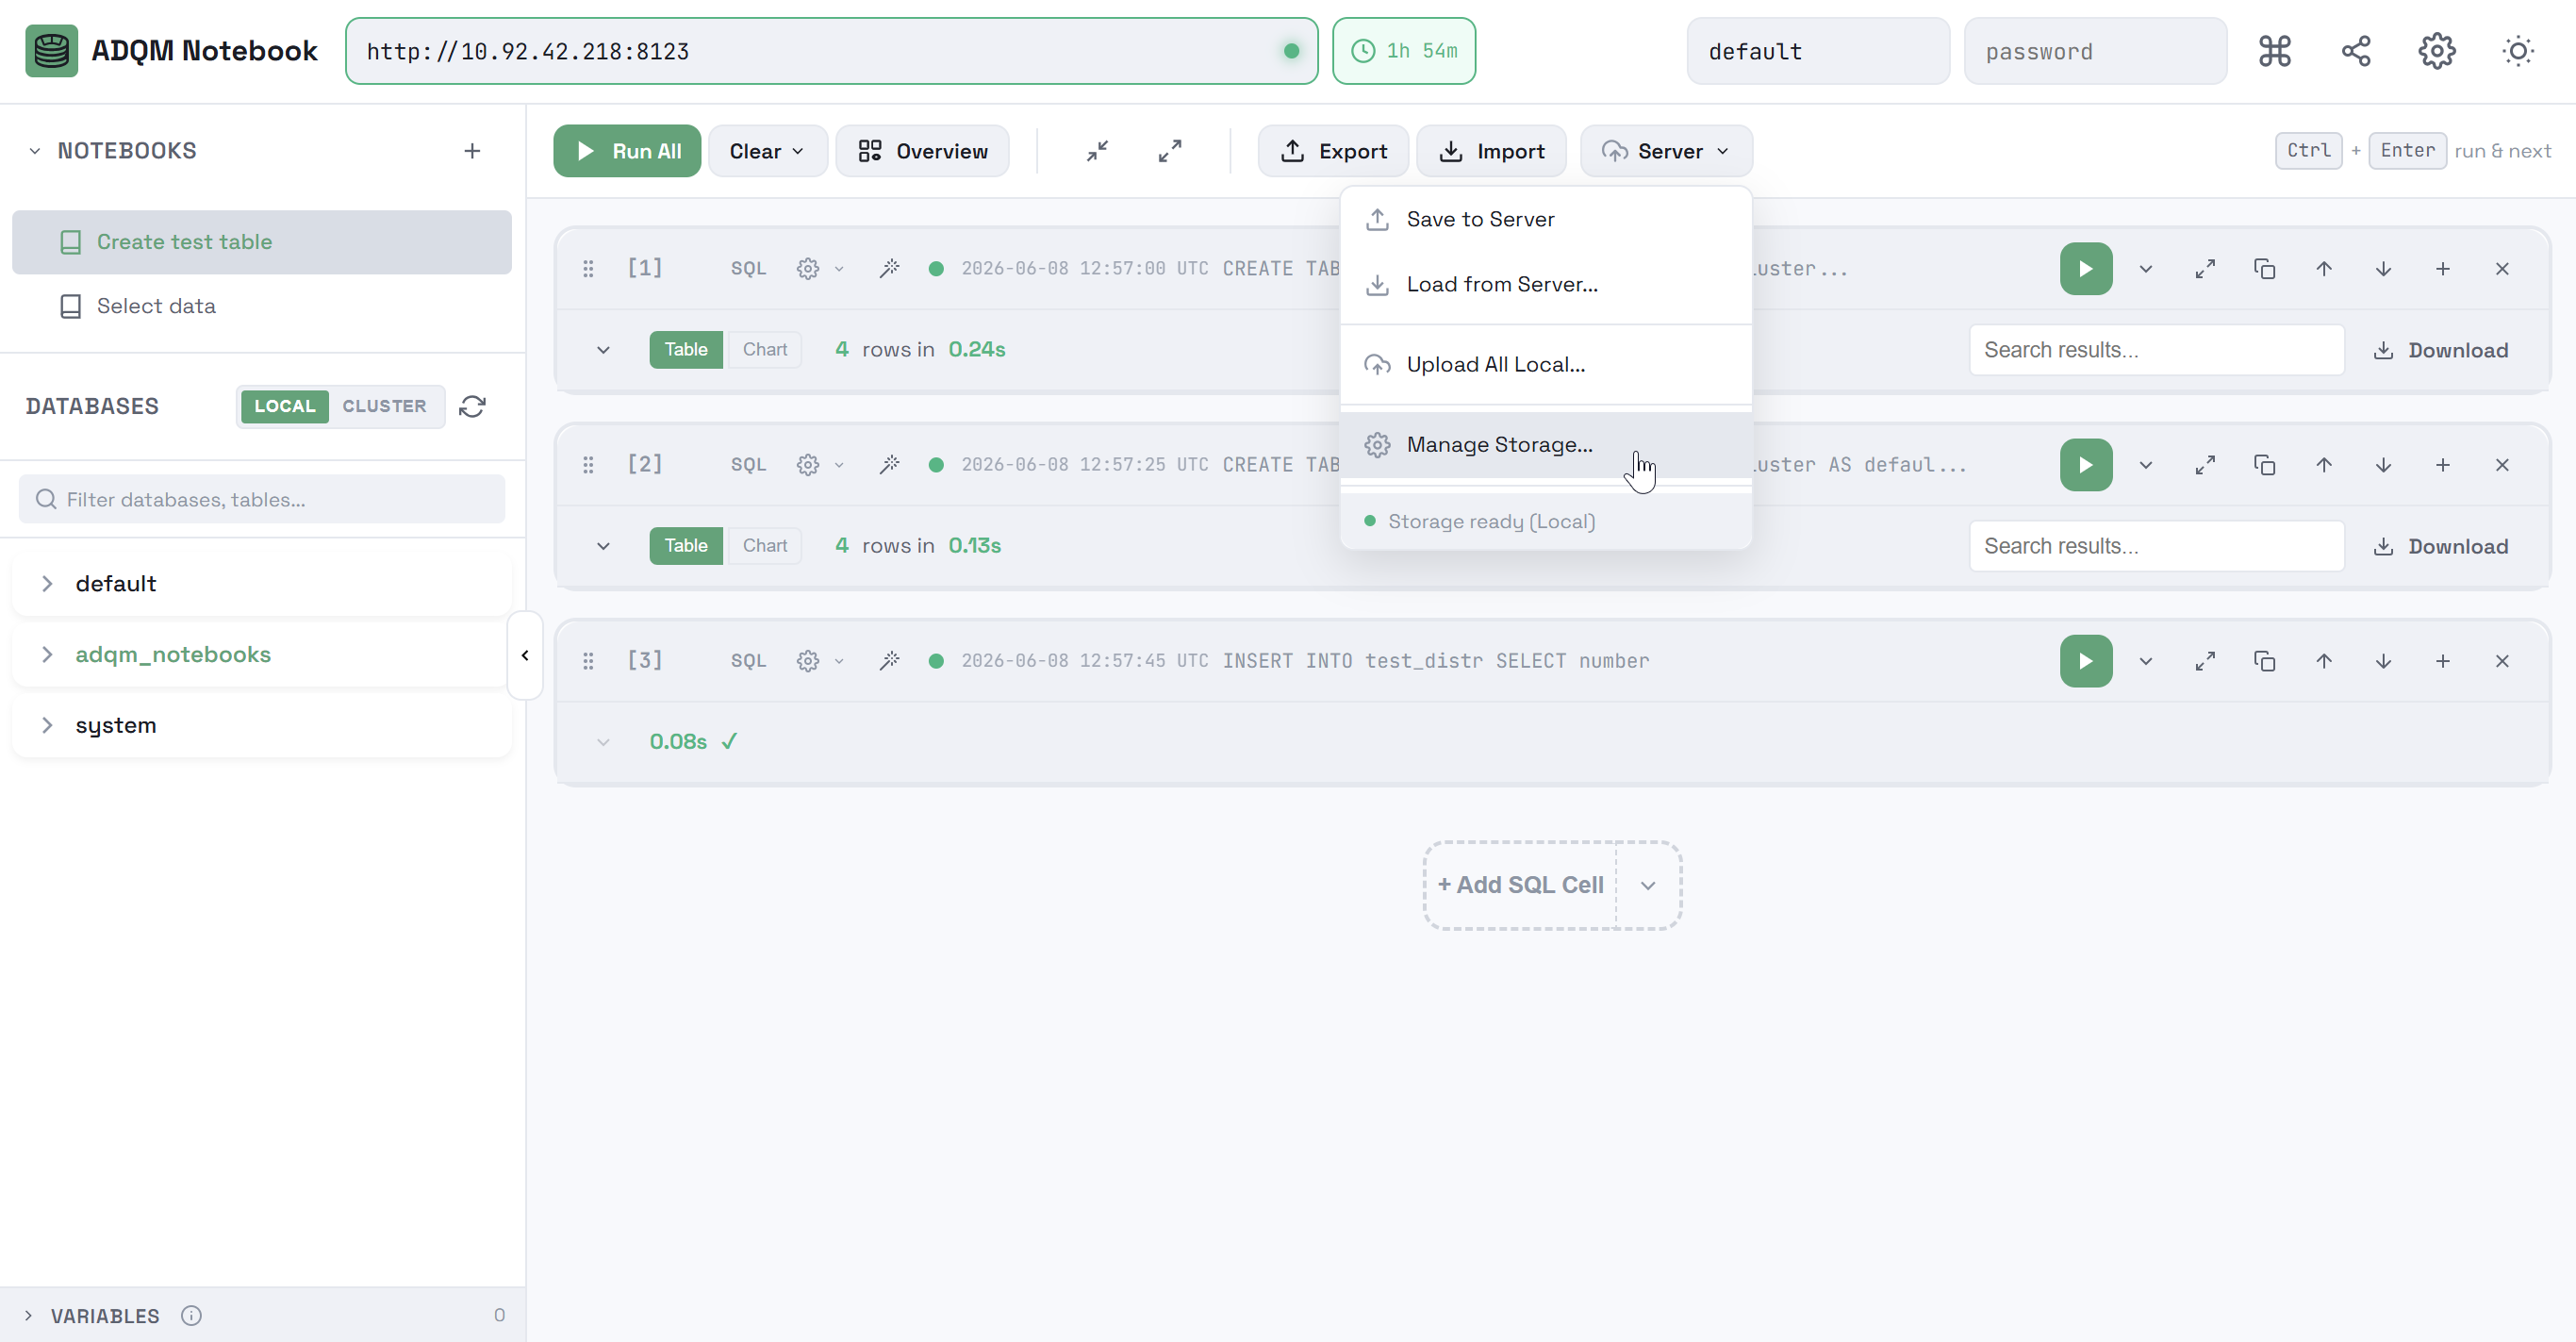Move cell [1] down arrow

2383,269
